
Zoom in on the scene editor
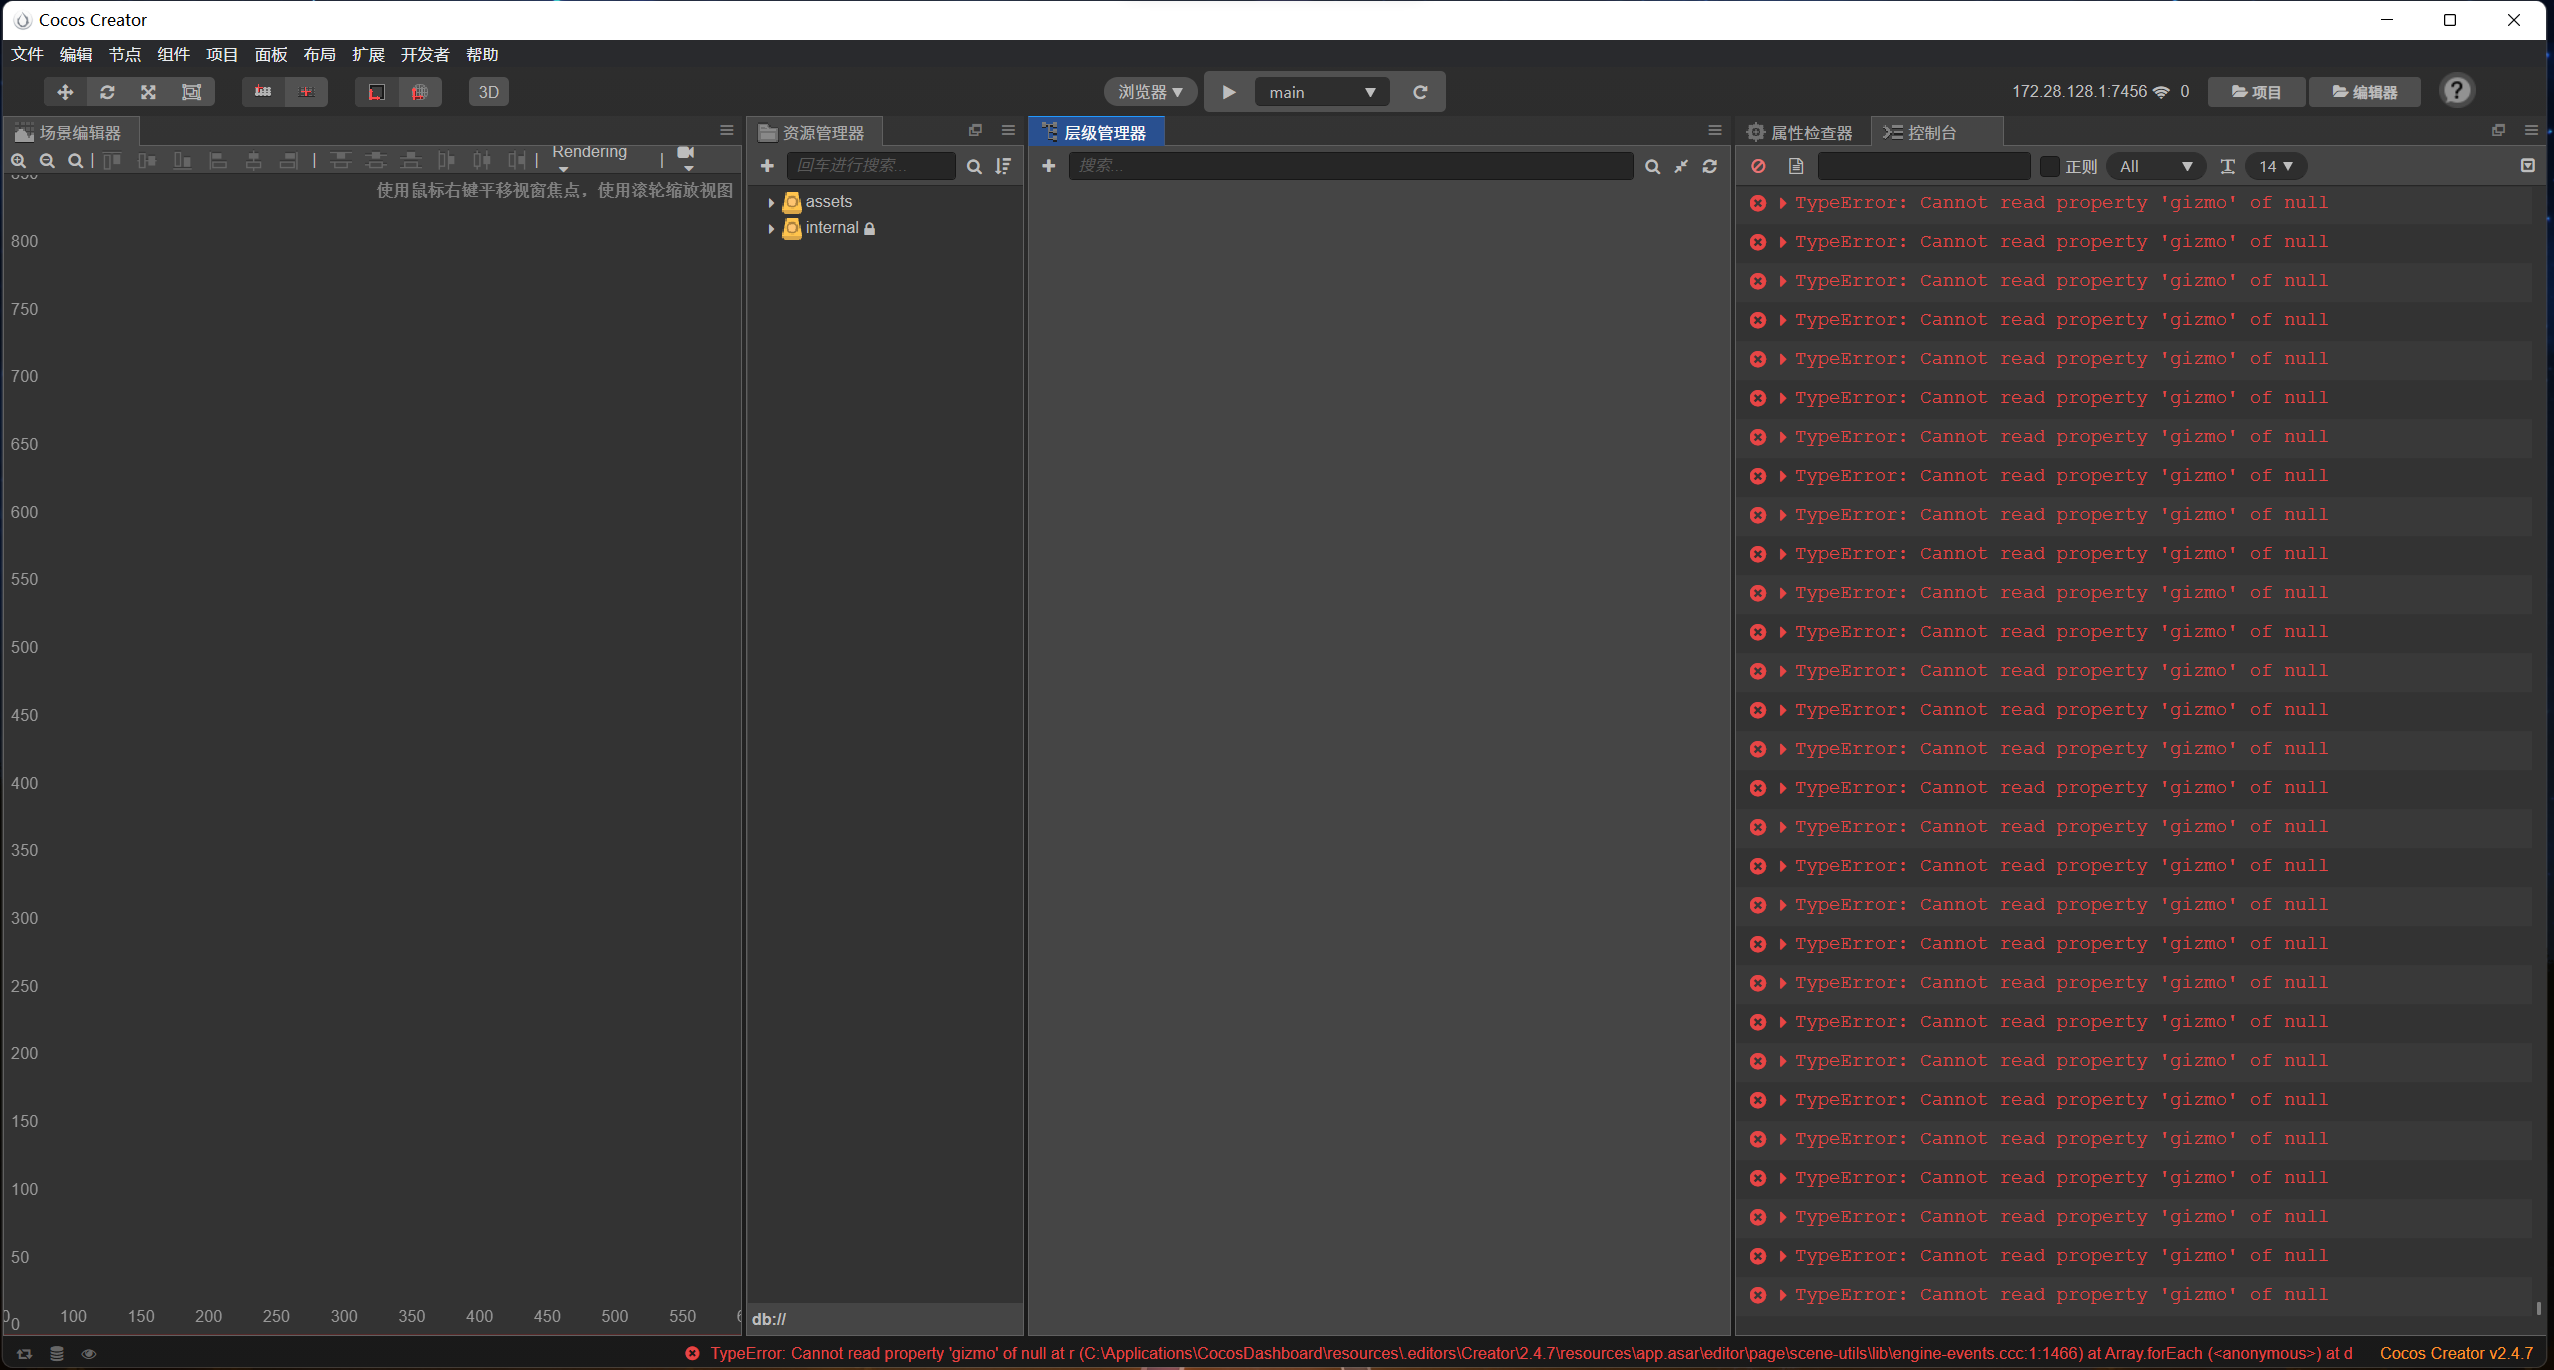coord(18,160)
